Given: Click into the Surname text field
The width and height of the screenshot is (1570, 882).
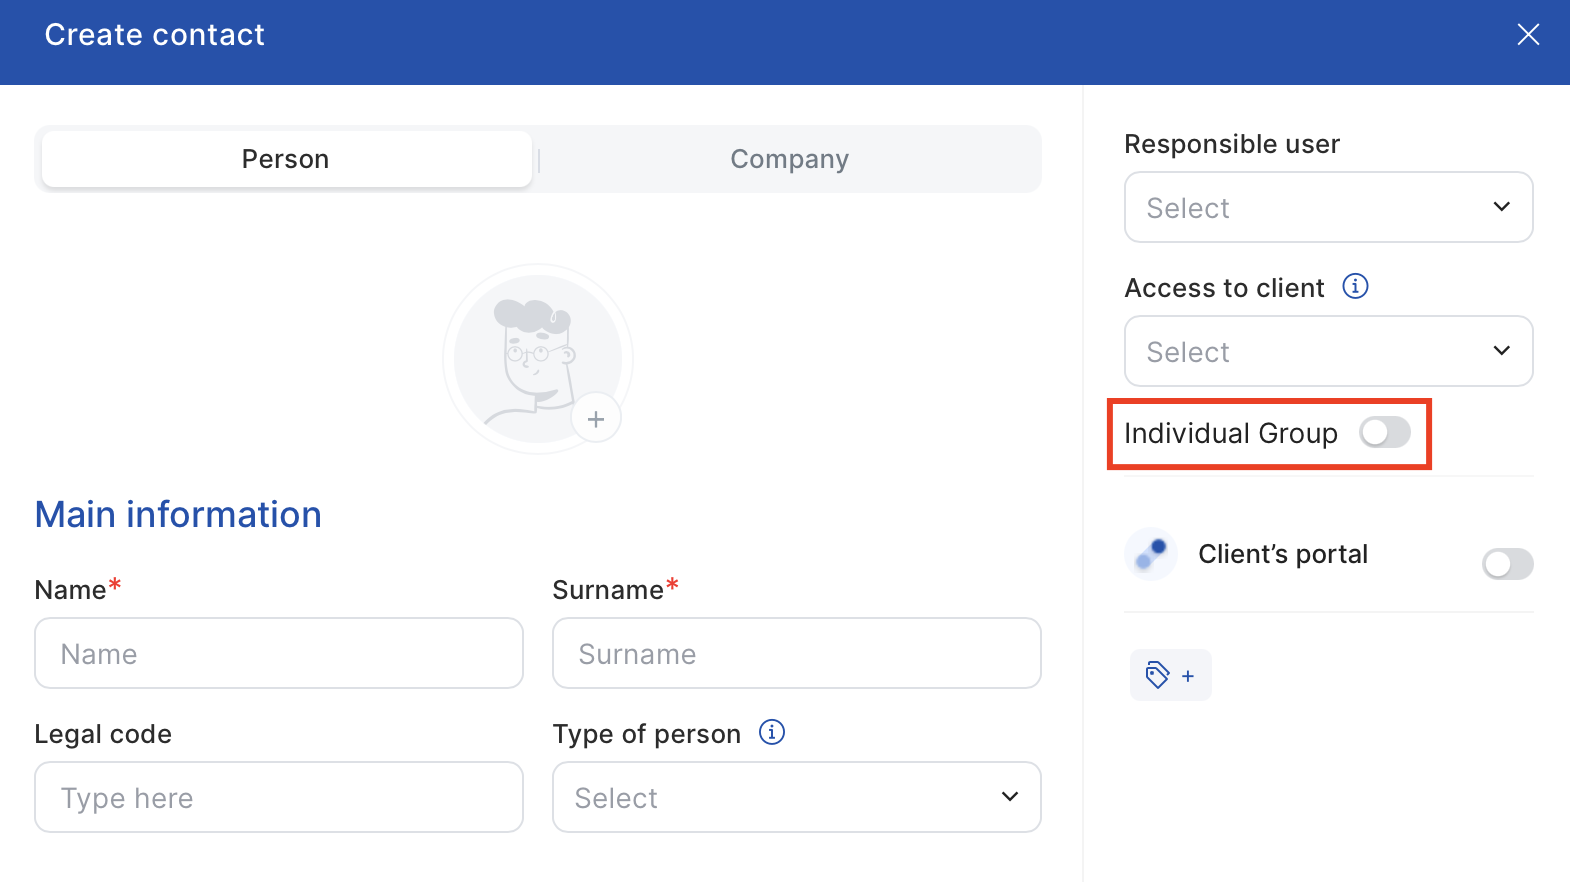Looking at the screenshot, I should click(796, 653).
